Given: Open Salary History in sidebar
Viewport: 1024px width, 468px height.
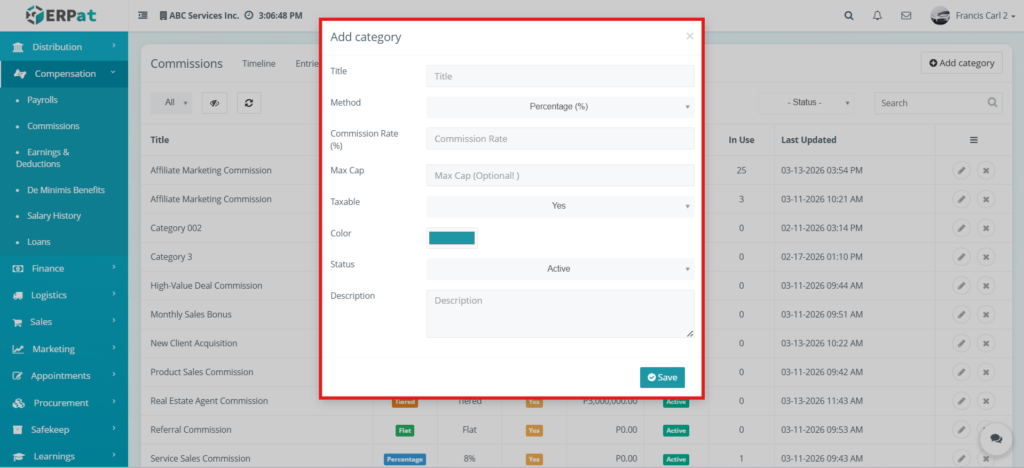Looking at the screenshot, I should [x=54, y=215].
